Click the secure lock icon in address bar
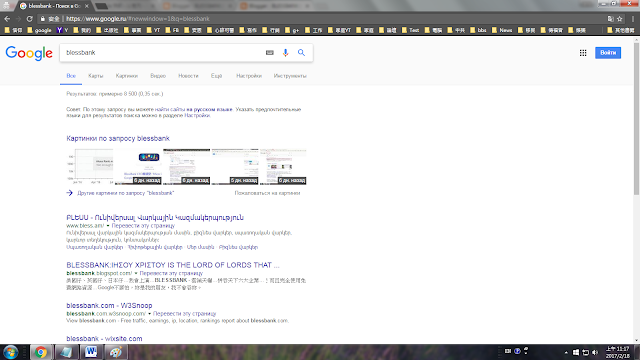The height and width of the screenshot is (360, 640). [x=42, y=19]
